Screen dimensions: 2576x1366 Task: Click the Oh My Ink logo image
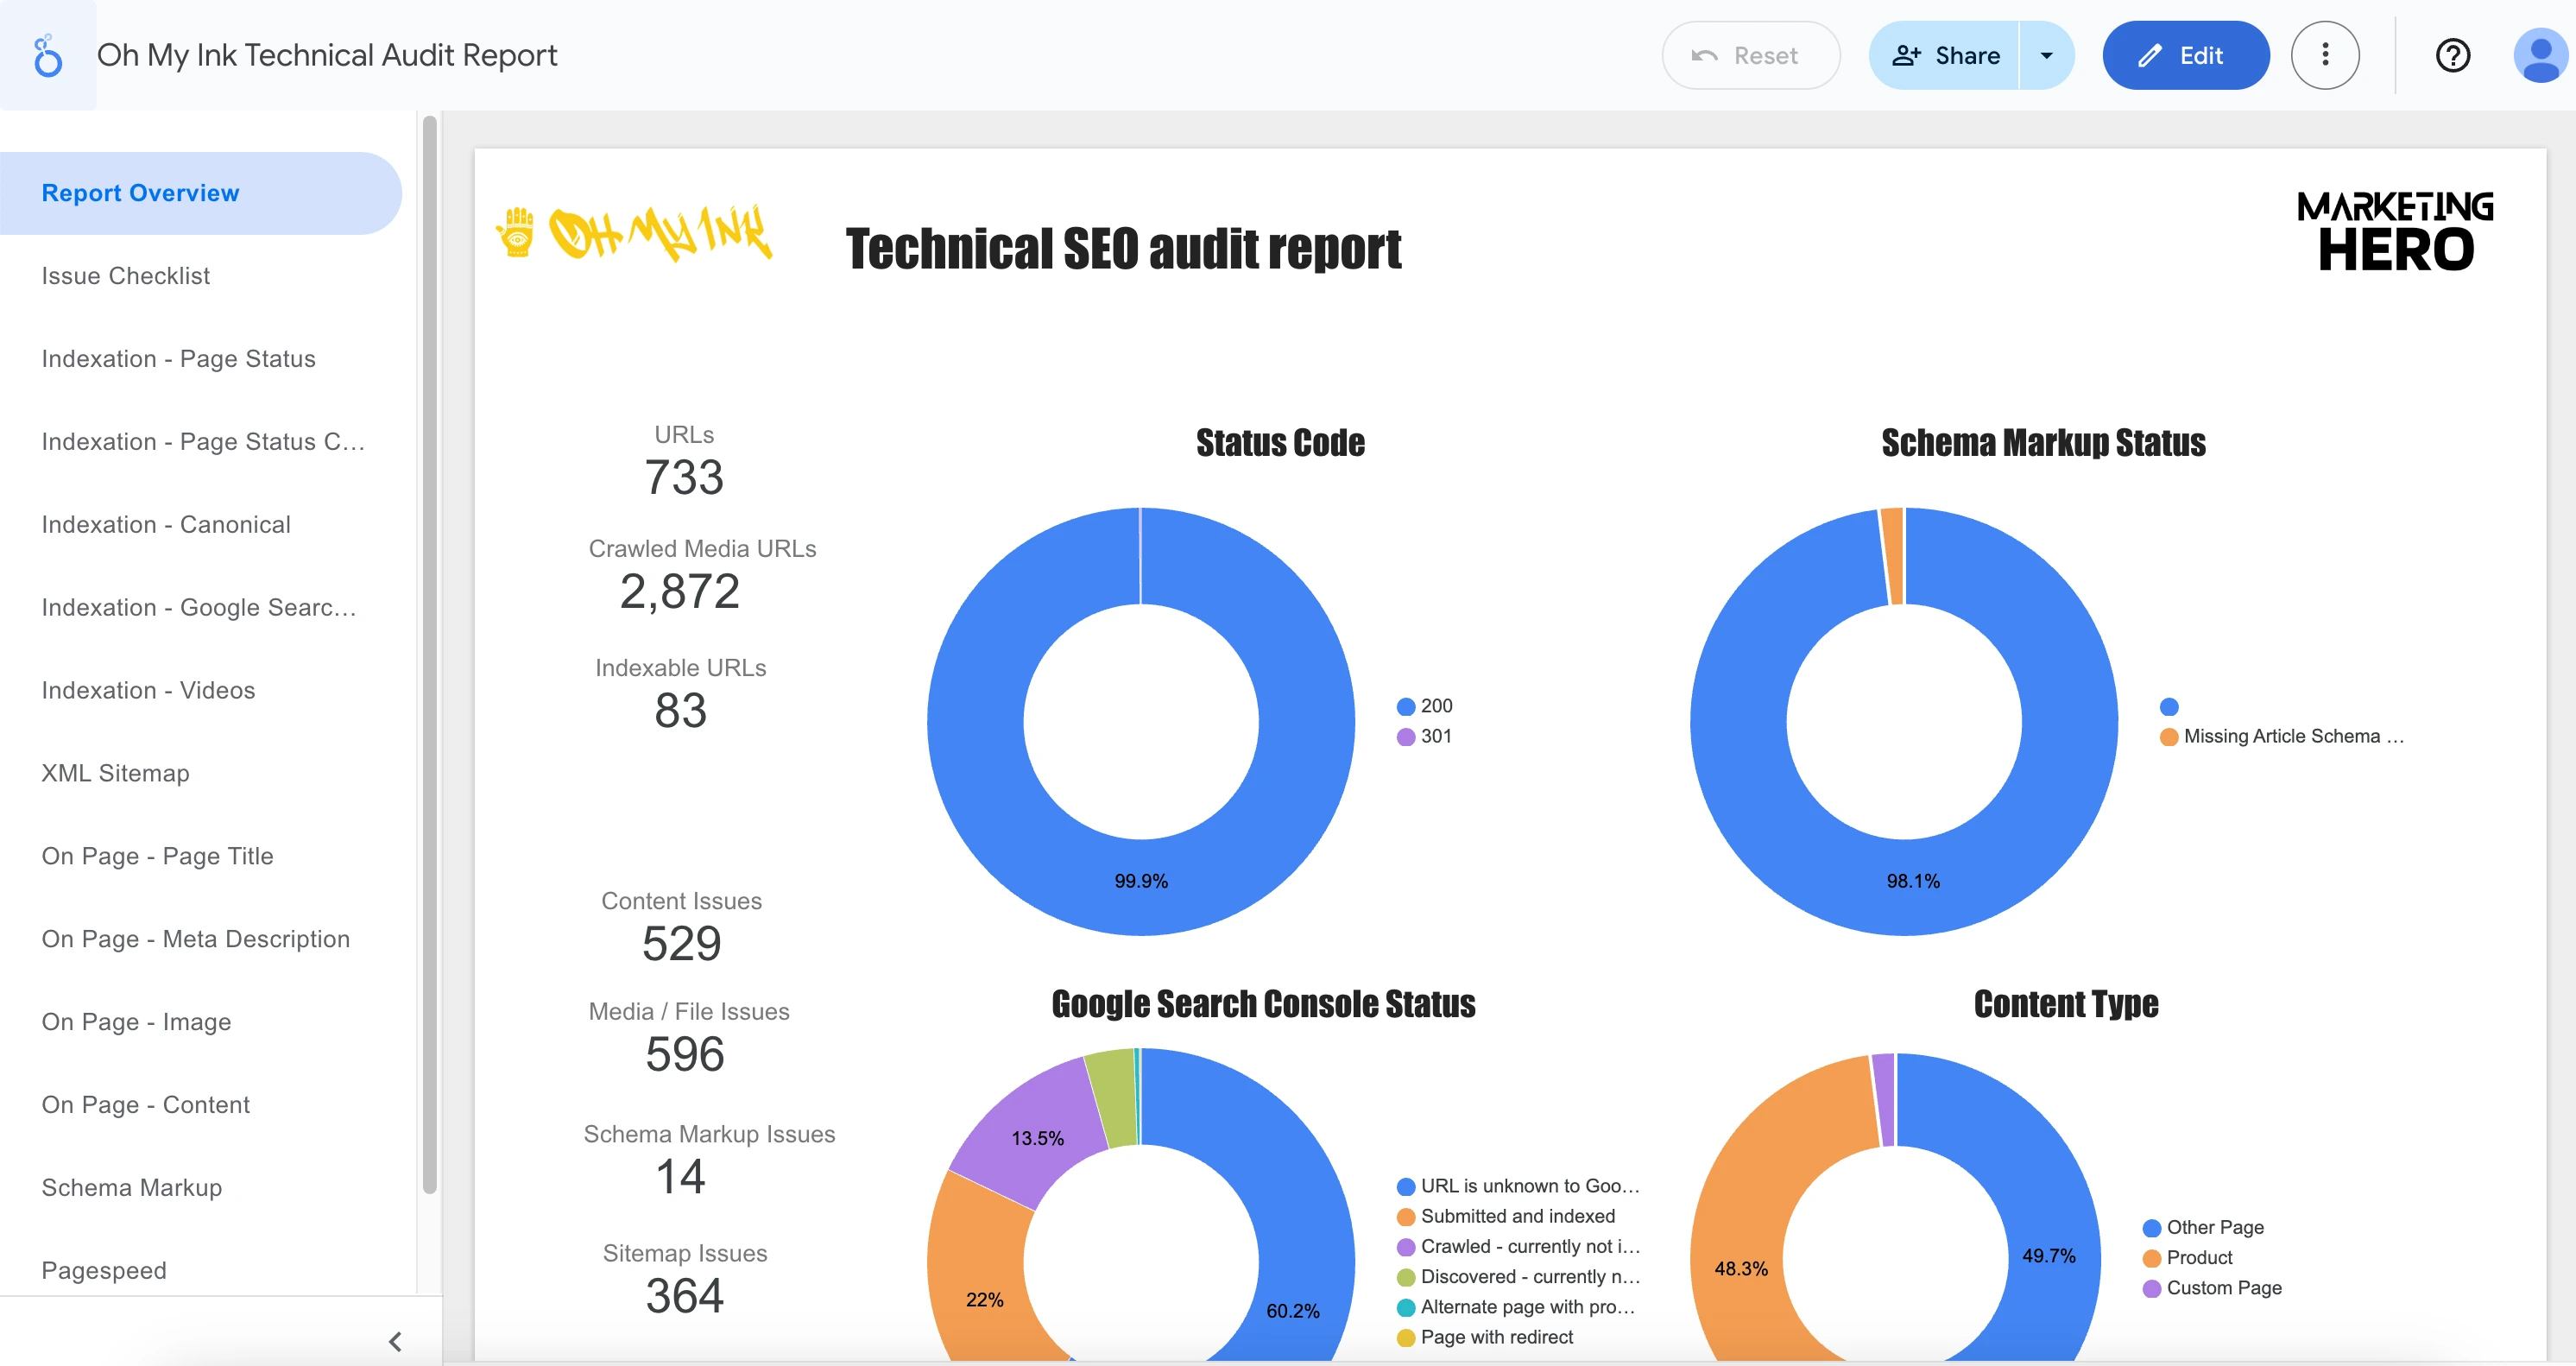pyautogui.click(x=635, y=234)
